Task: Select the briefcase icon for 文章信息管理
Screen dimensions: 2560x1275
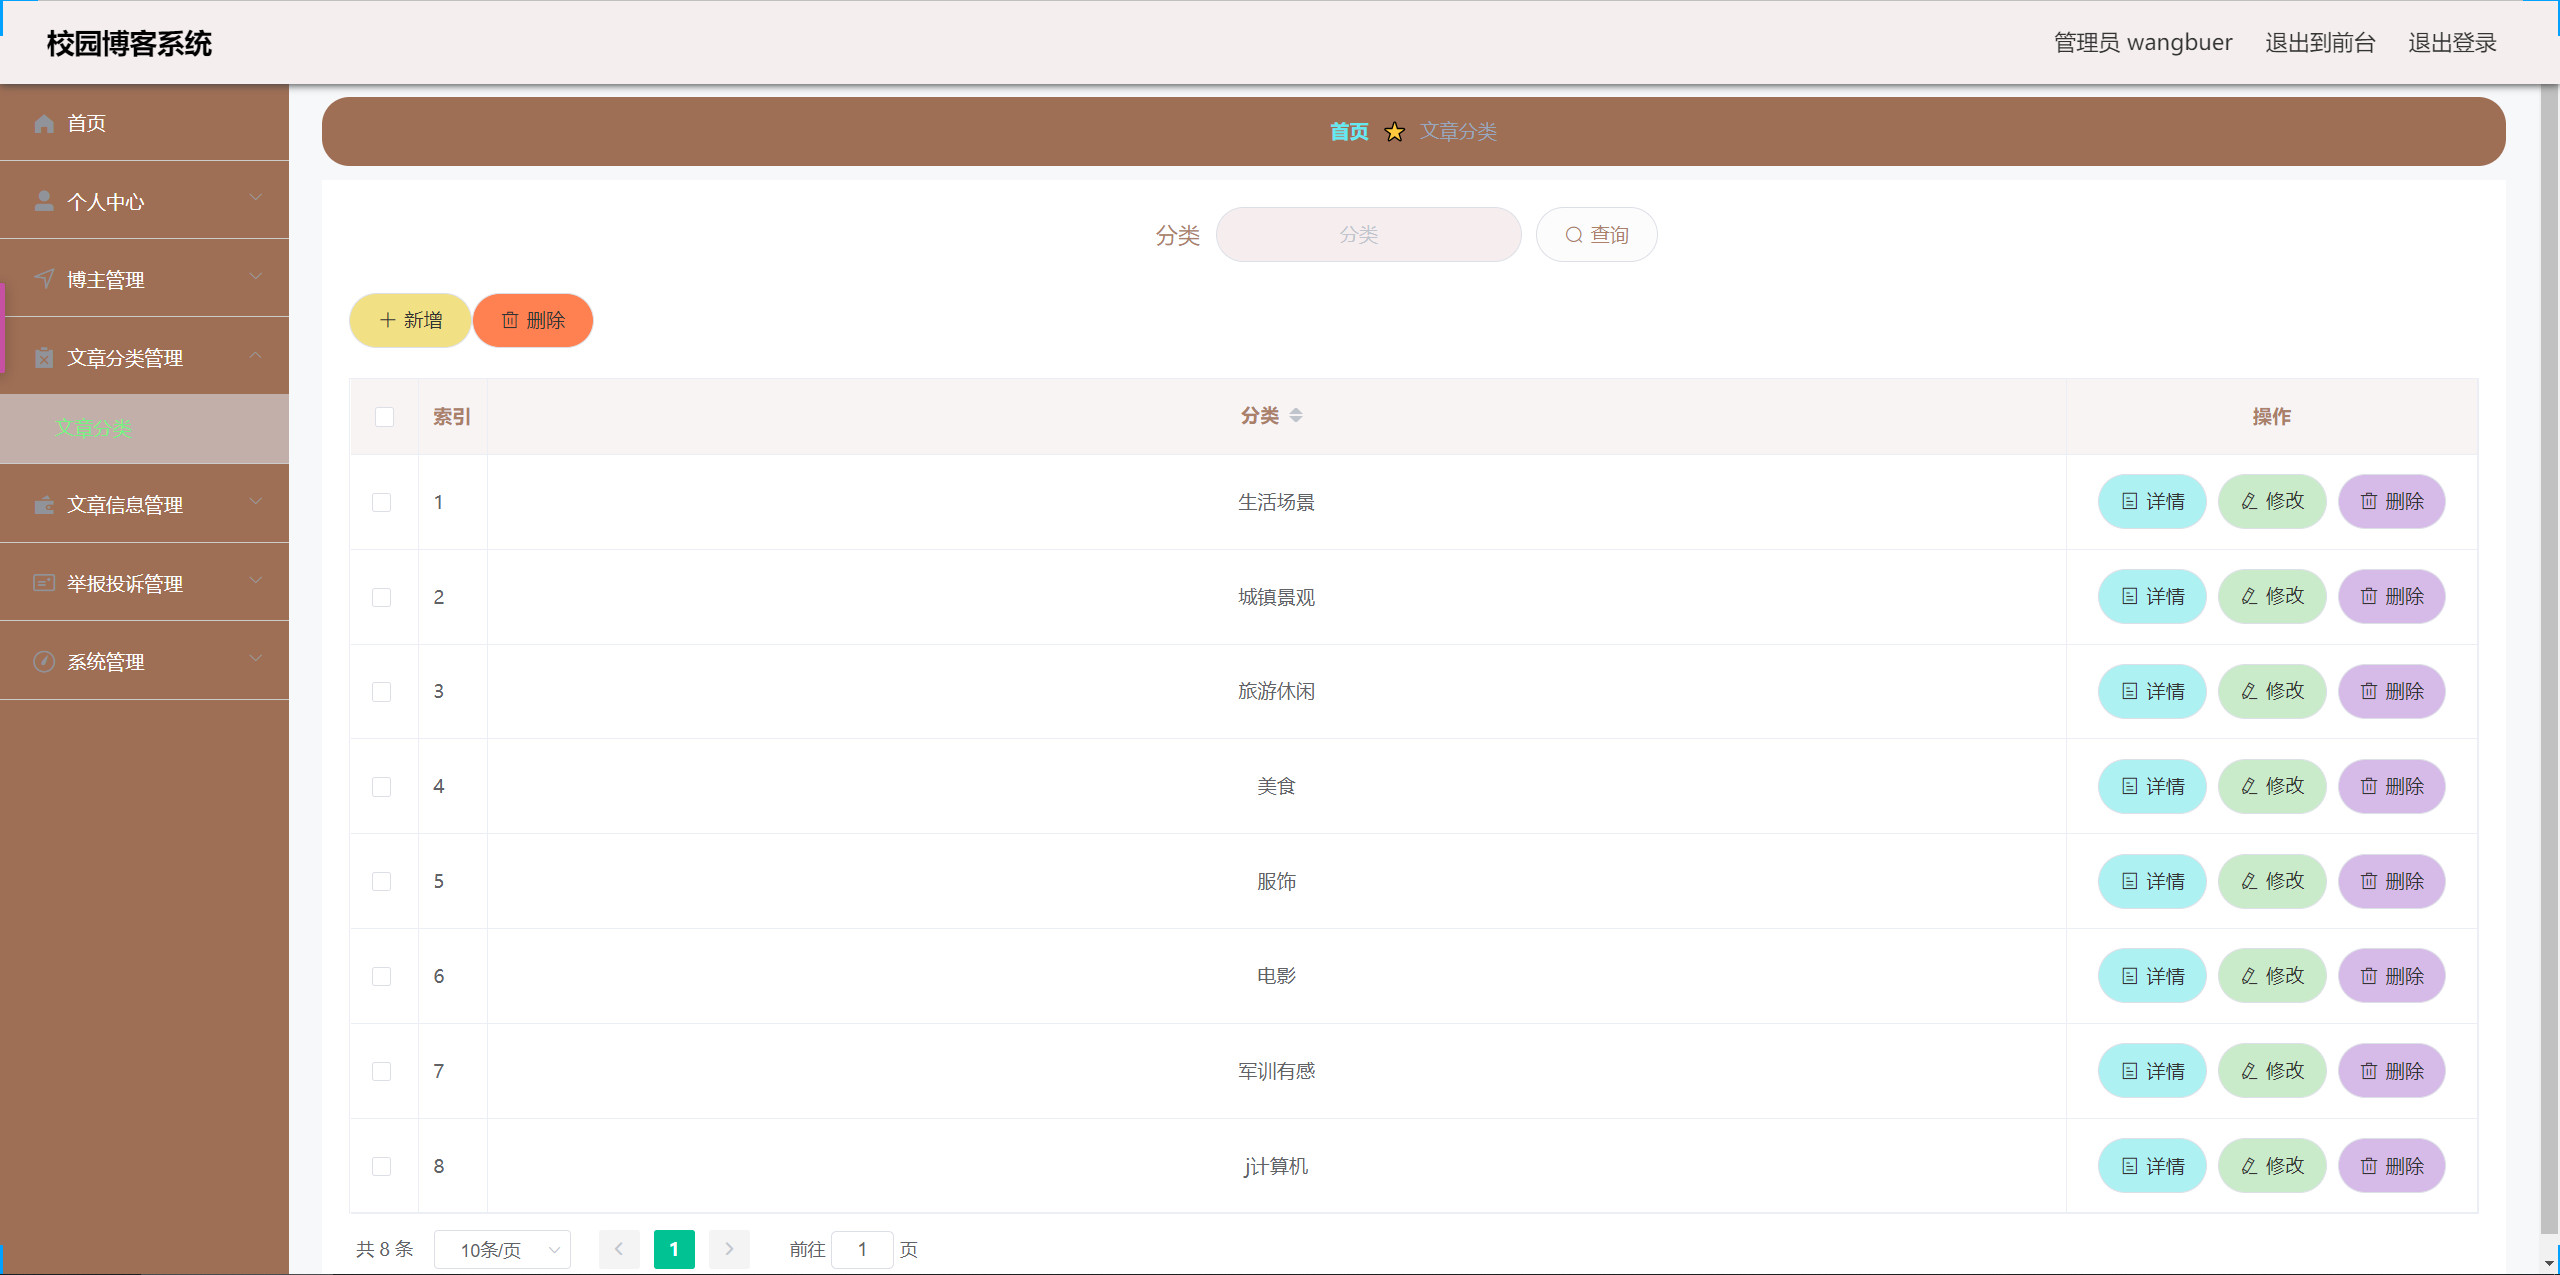Action: (43, 505)
